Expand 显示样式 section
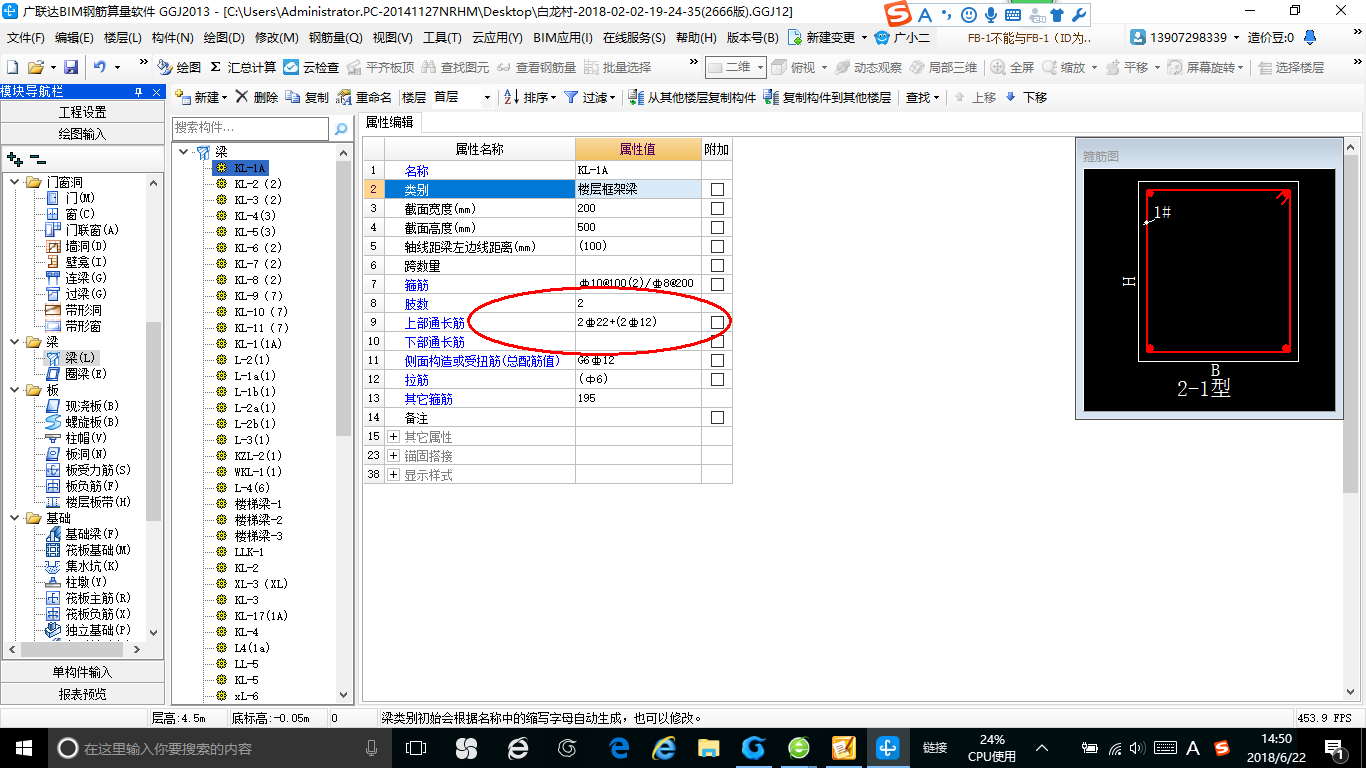 [x=394, y=475]
